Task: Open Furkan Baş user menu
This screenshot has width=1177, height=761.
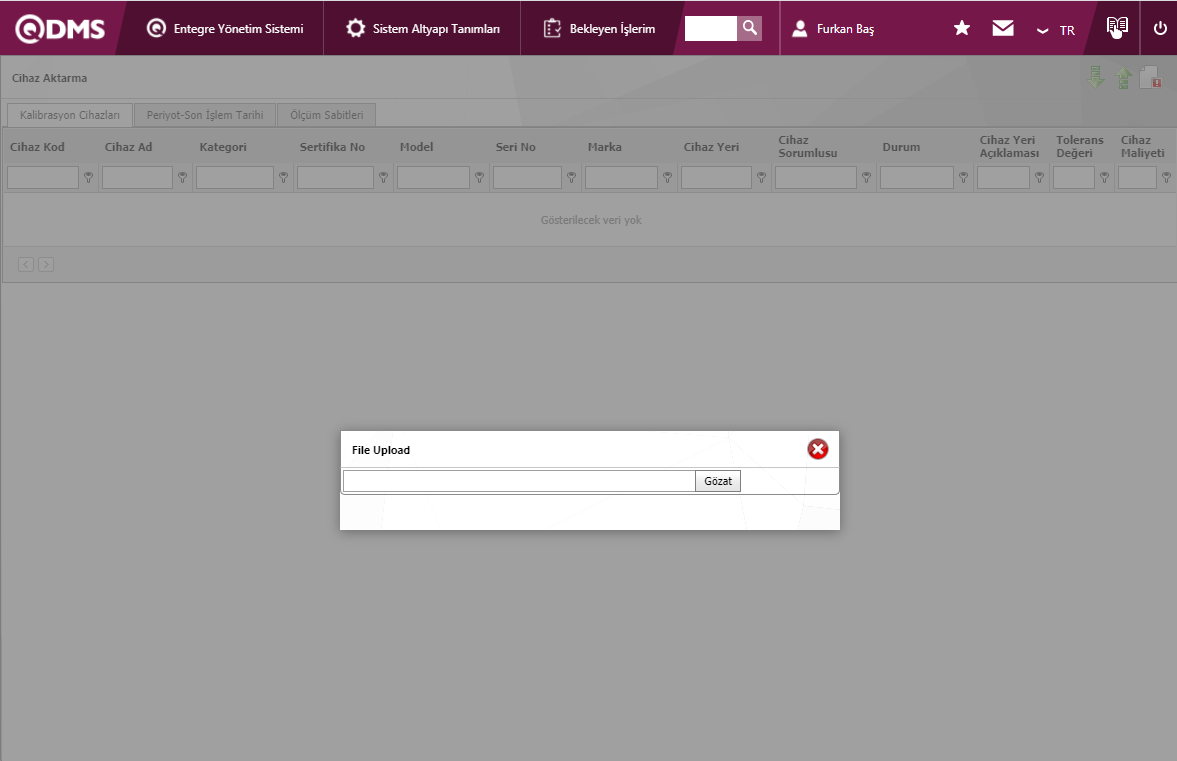Action: (833, 29)
